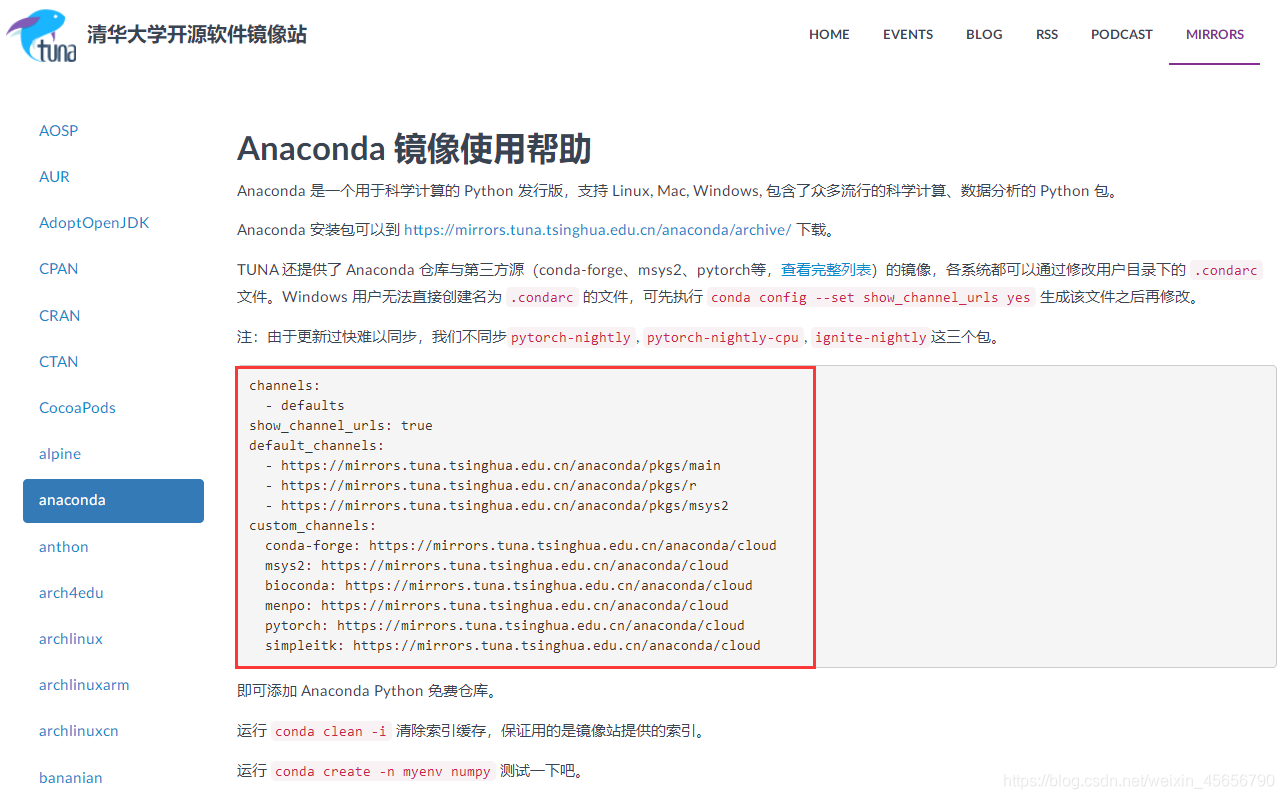Click the TUNA logo icon

coord(42,34)
